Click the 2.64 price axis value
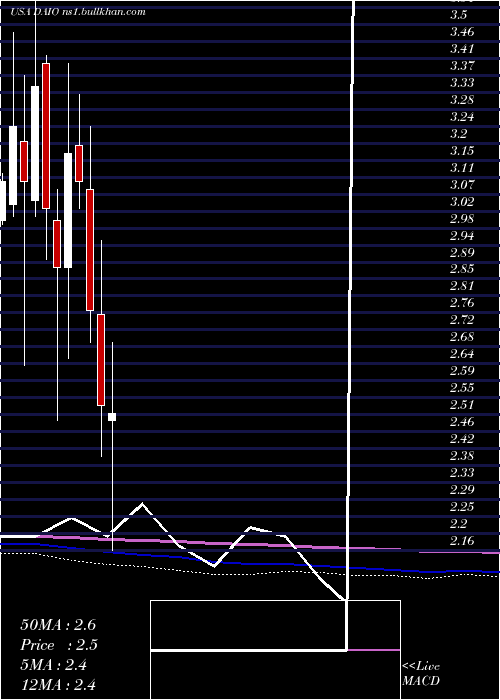The image size is (500, 700). point(462,354)
